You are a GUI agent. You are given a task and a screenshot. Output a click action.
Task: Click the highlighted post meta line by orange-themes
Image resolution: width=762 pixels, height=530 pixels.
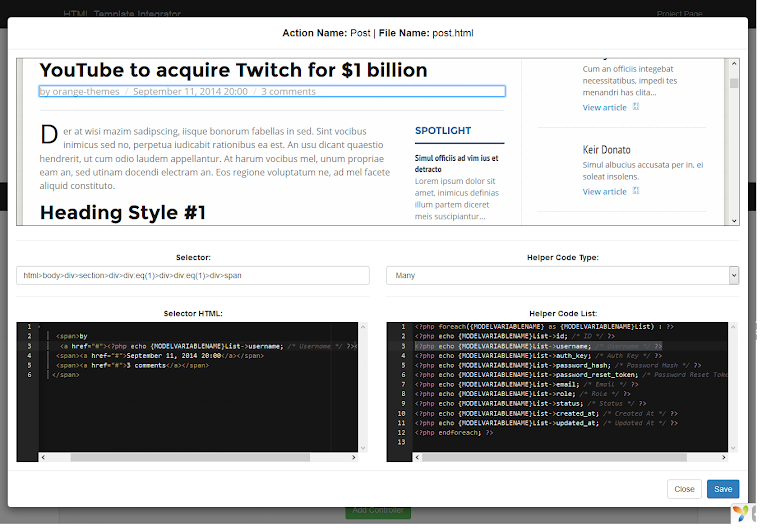(274, 92)
